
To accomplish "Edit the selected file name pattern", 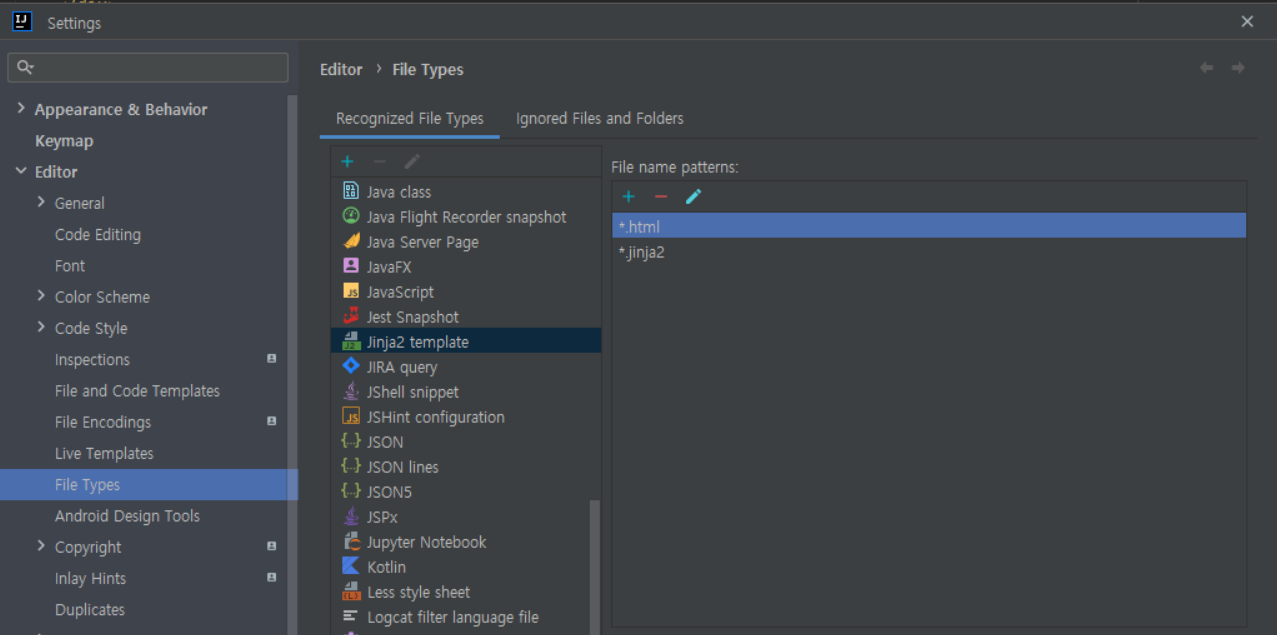I will pos(693,197).
